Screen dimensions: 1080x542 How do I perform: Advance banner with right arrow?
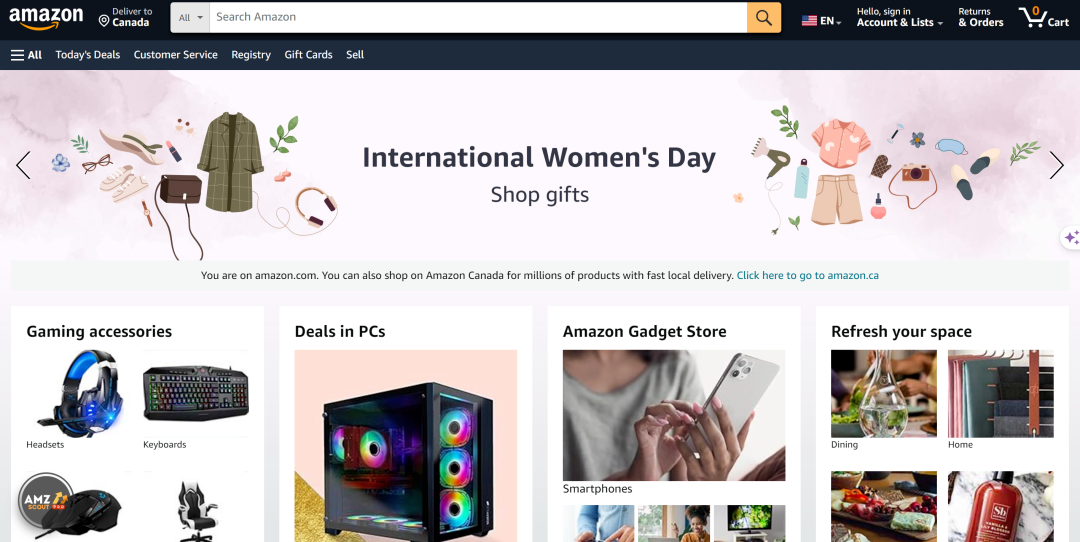pyautogui.click(x=1057, y=165)
